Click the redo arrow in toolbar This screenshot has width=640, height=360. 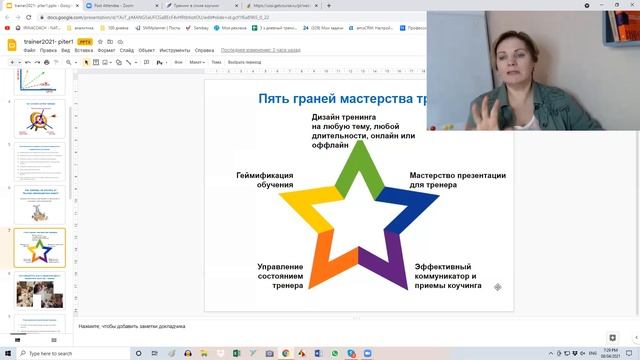(37, 62)
